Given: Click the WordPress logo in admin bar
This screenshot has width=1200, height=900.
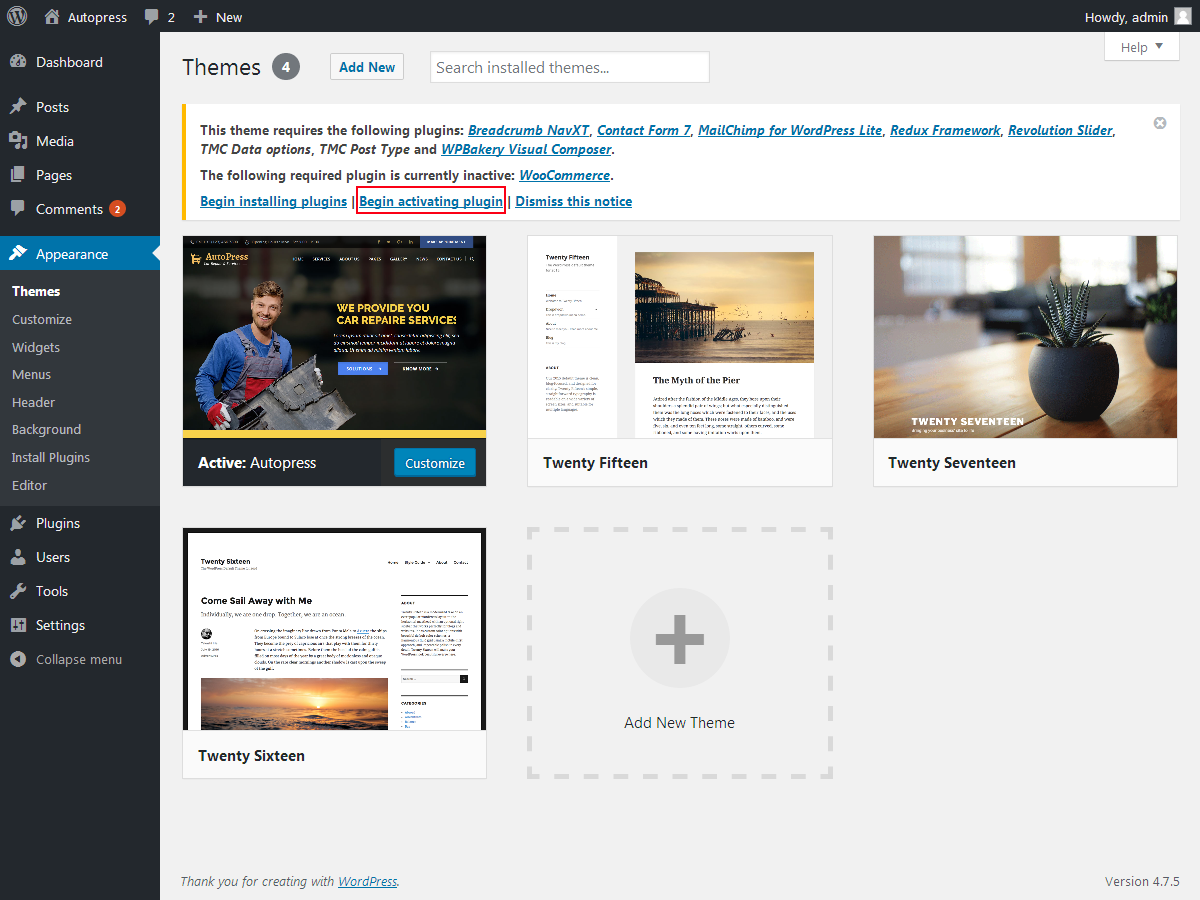Looking at the screenshot, I should (17, 16).
